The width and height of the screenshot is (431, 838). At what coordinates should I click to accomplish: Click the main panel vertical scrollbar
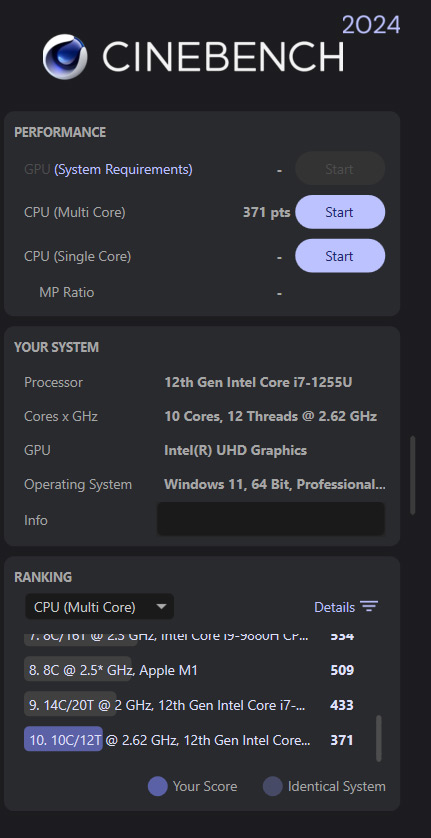tap(413, 475)
